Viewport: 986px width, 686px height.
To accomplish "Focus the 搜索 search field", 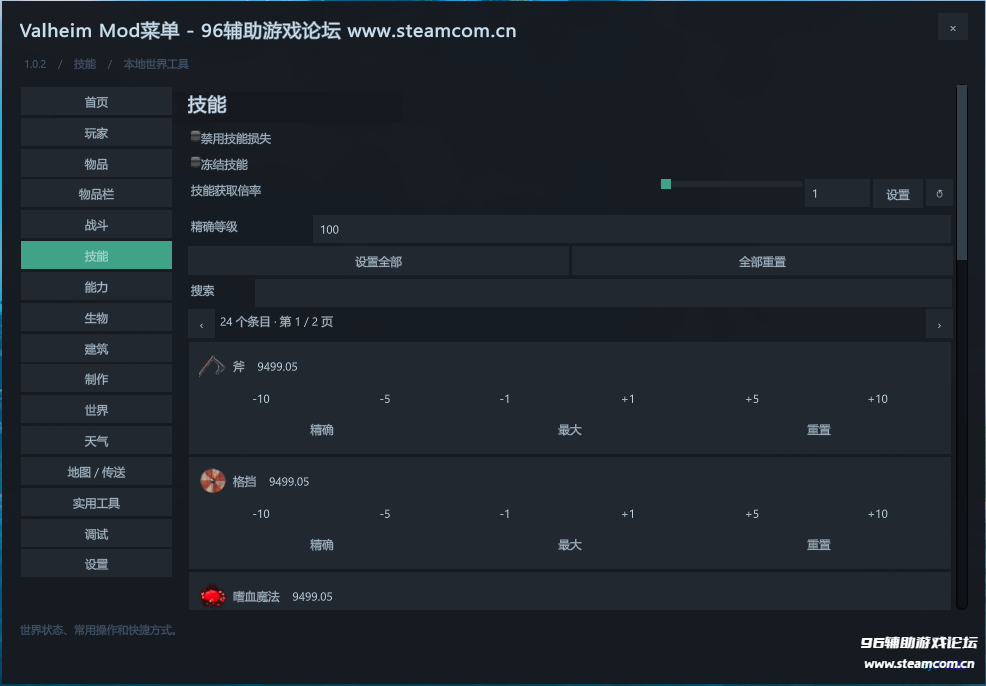I will tap(603, 292).
